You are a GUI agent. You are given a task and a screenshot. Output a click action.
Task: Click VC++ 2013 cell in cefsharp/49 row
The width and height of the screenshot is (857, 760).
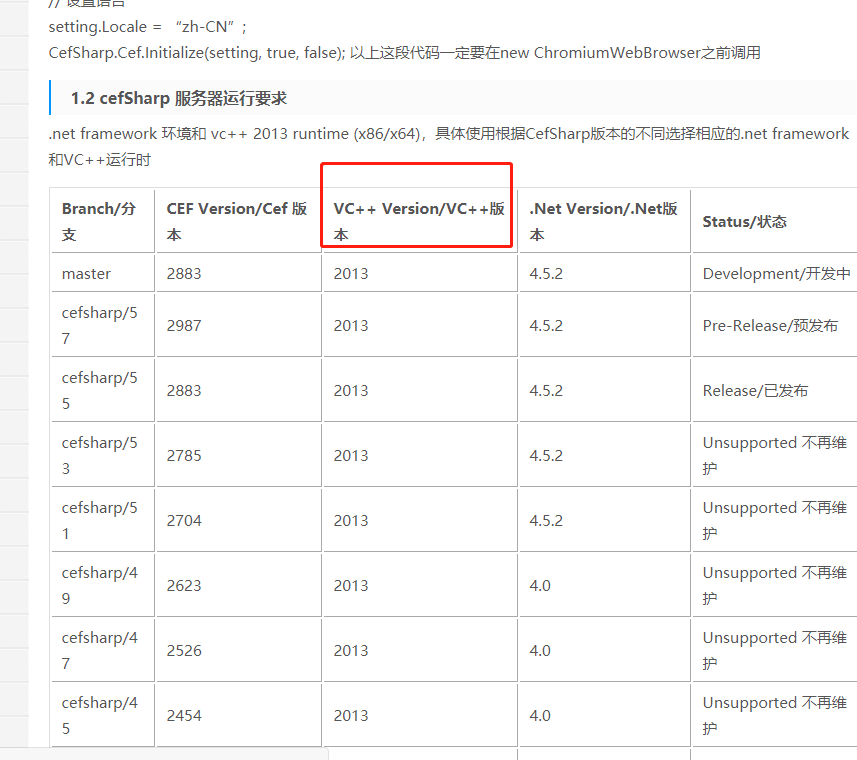click(x=419, y=585)
